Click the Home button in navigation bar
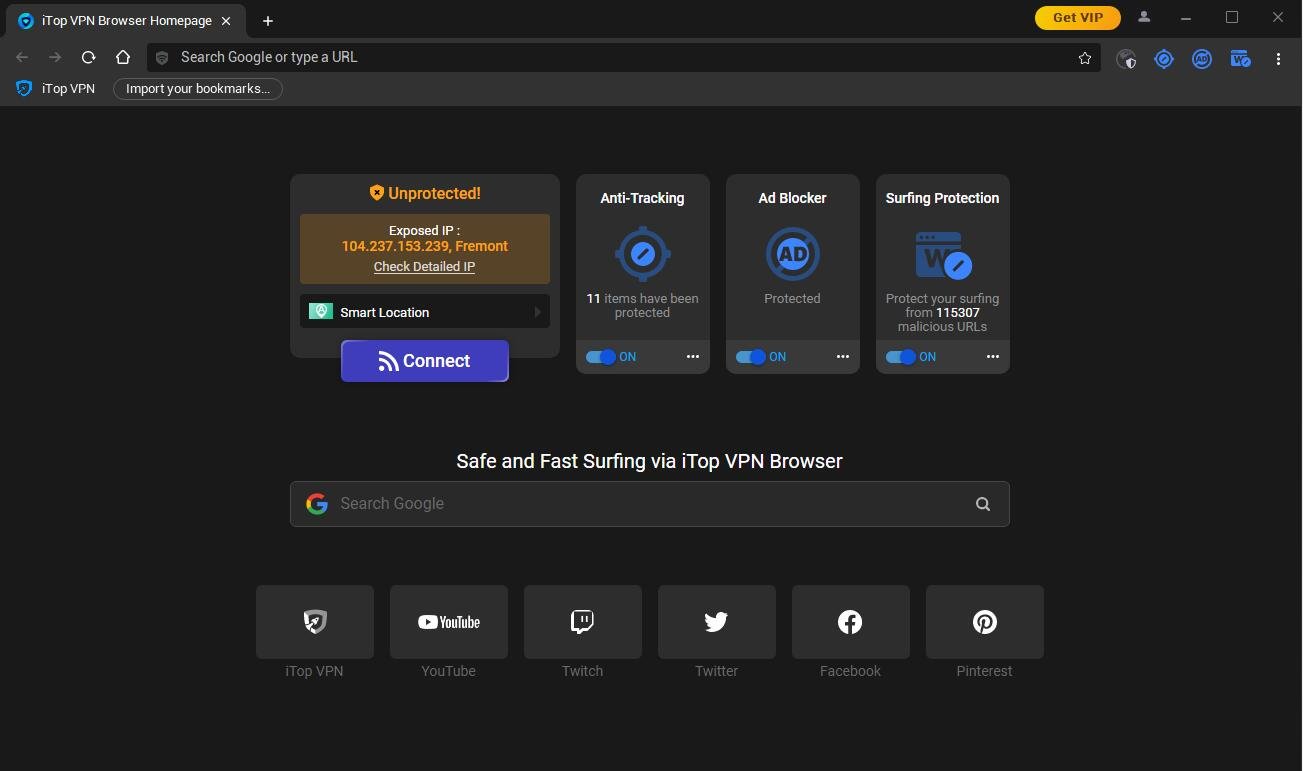Viewport: 1303px width, 771px height. [x=122, y=57]
